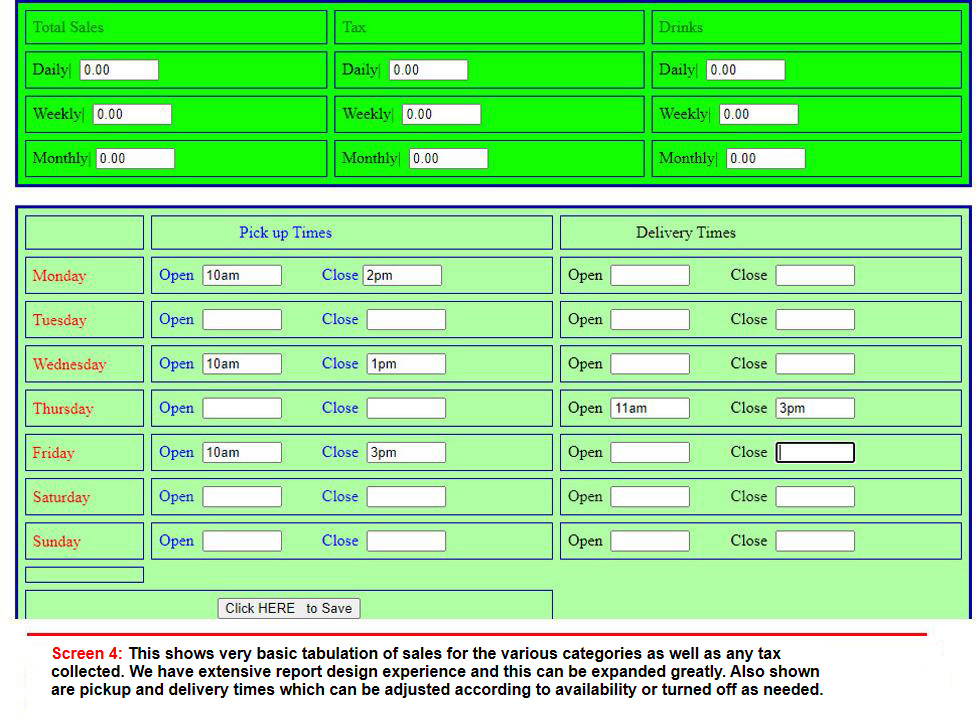
Task: Select the Total Sales Weekly input field
Action: pyautogui.click(x=132, y=114)
